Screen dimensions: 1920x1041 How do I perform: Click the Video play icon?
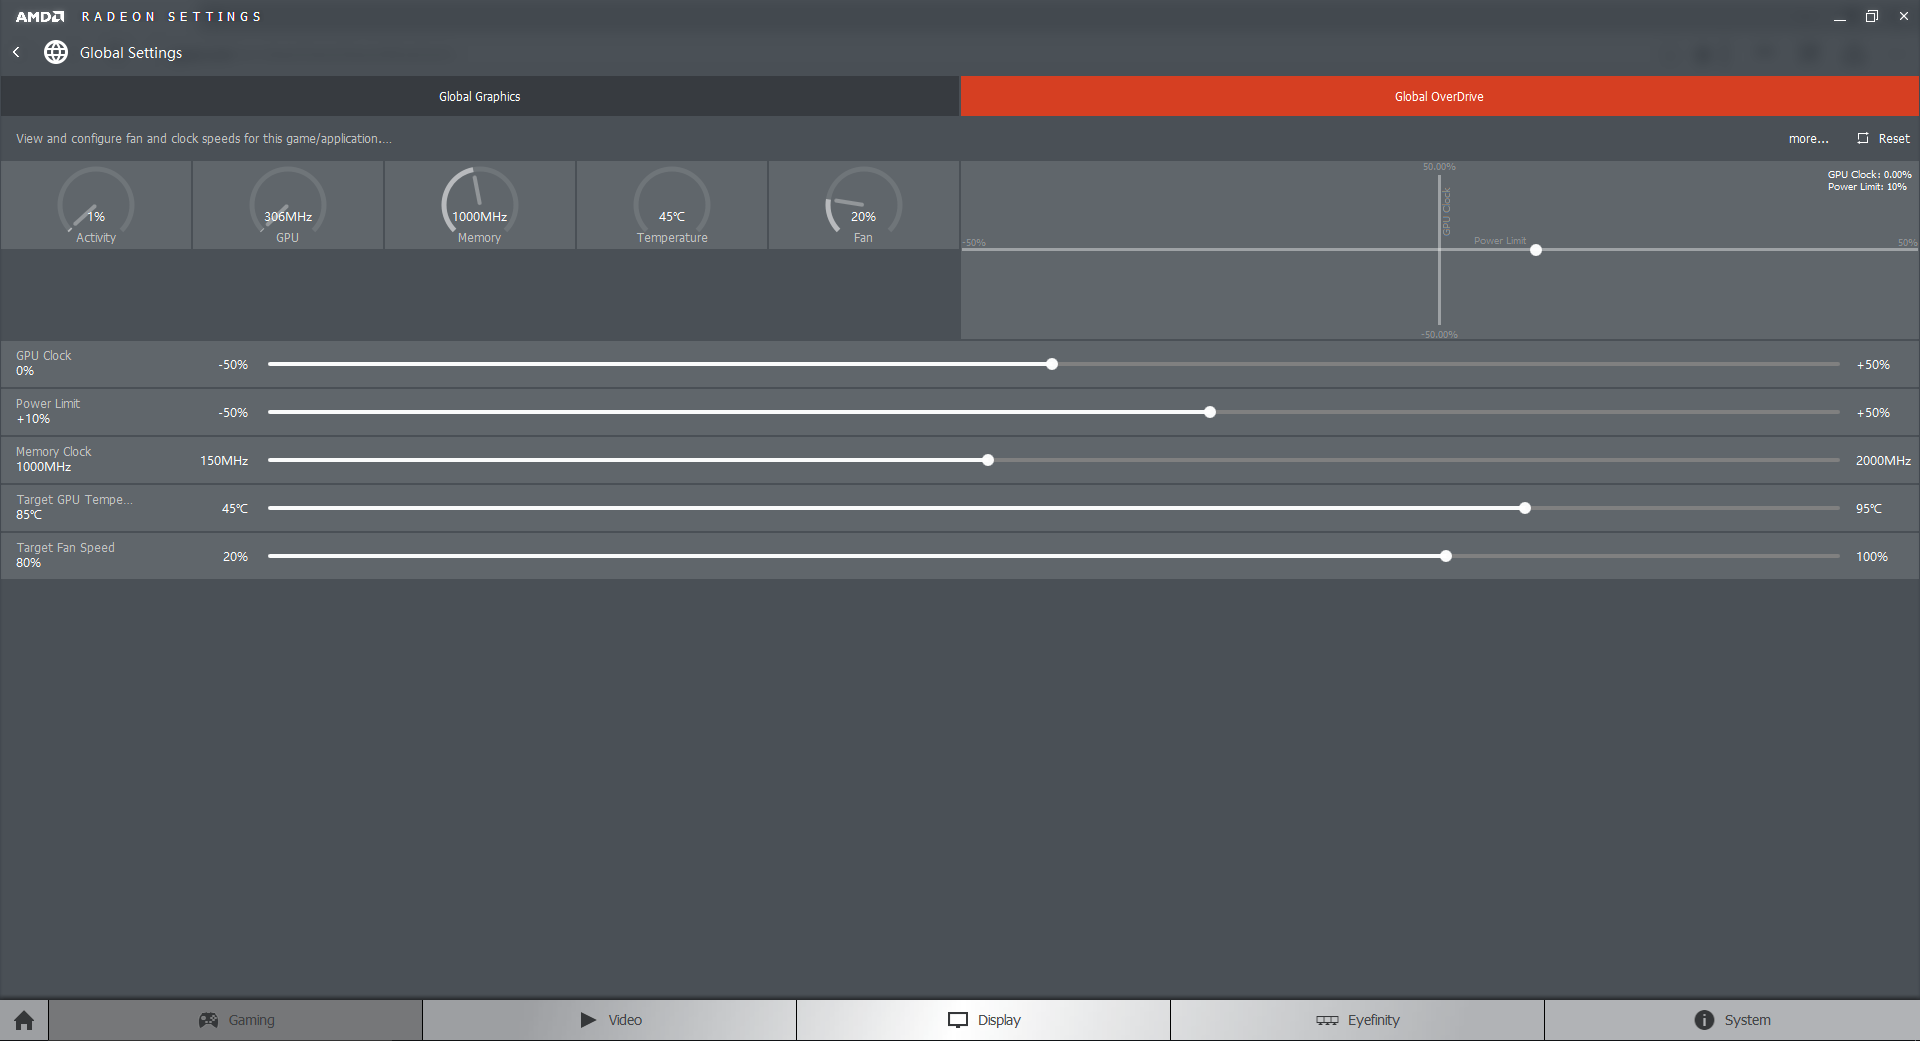click(x=588, y=1020)
